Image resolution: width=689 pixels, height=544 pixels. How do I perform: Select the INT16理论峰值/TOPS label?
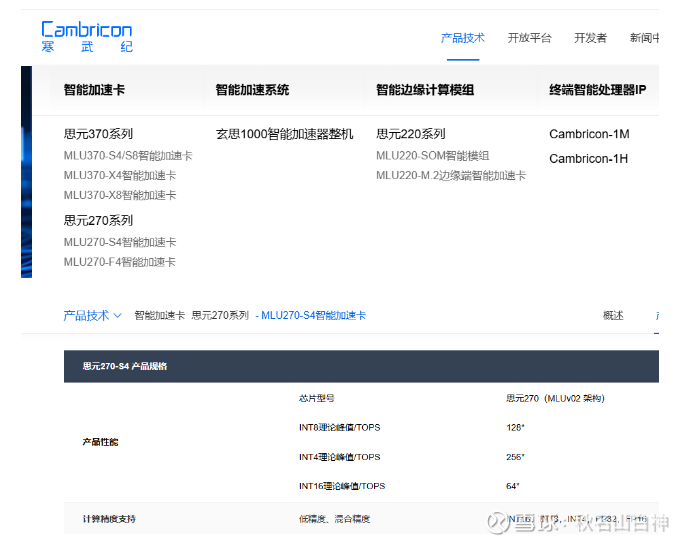click(x=342, y=486)
